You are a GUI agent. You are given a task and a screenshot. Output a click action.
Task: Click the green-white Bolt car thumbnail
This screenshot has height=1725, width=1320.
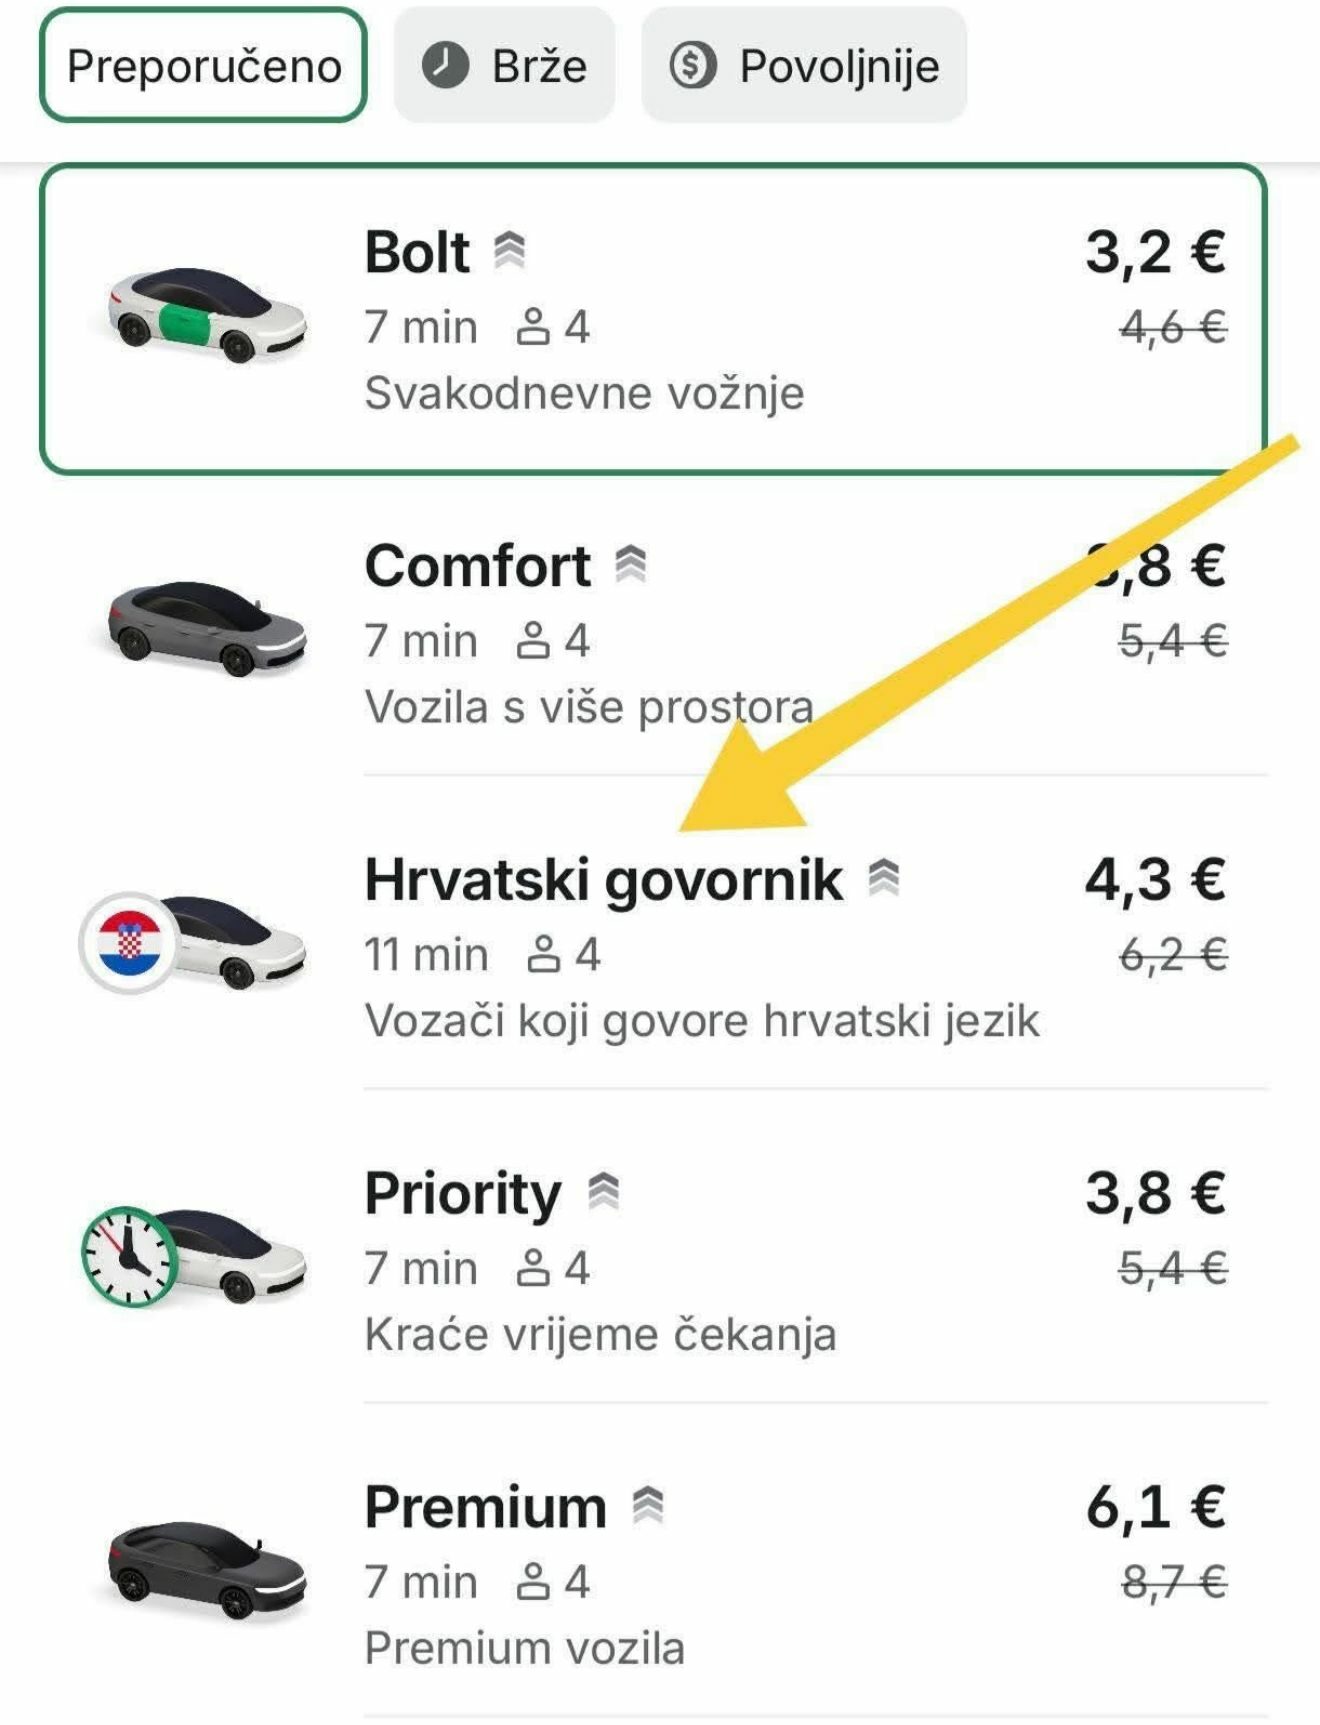point(207,314)
